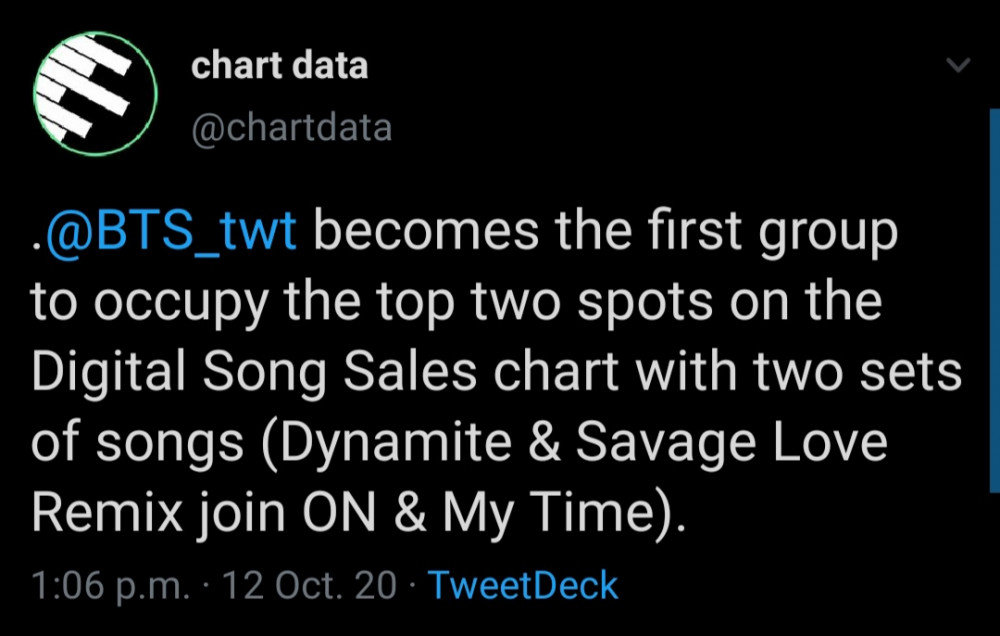Viewport: 1000px width, 636px height.
Task: Open the chart data profile avatar
Action: [x=95, y=93]
